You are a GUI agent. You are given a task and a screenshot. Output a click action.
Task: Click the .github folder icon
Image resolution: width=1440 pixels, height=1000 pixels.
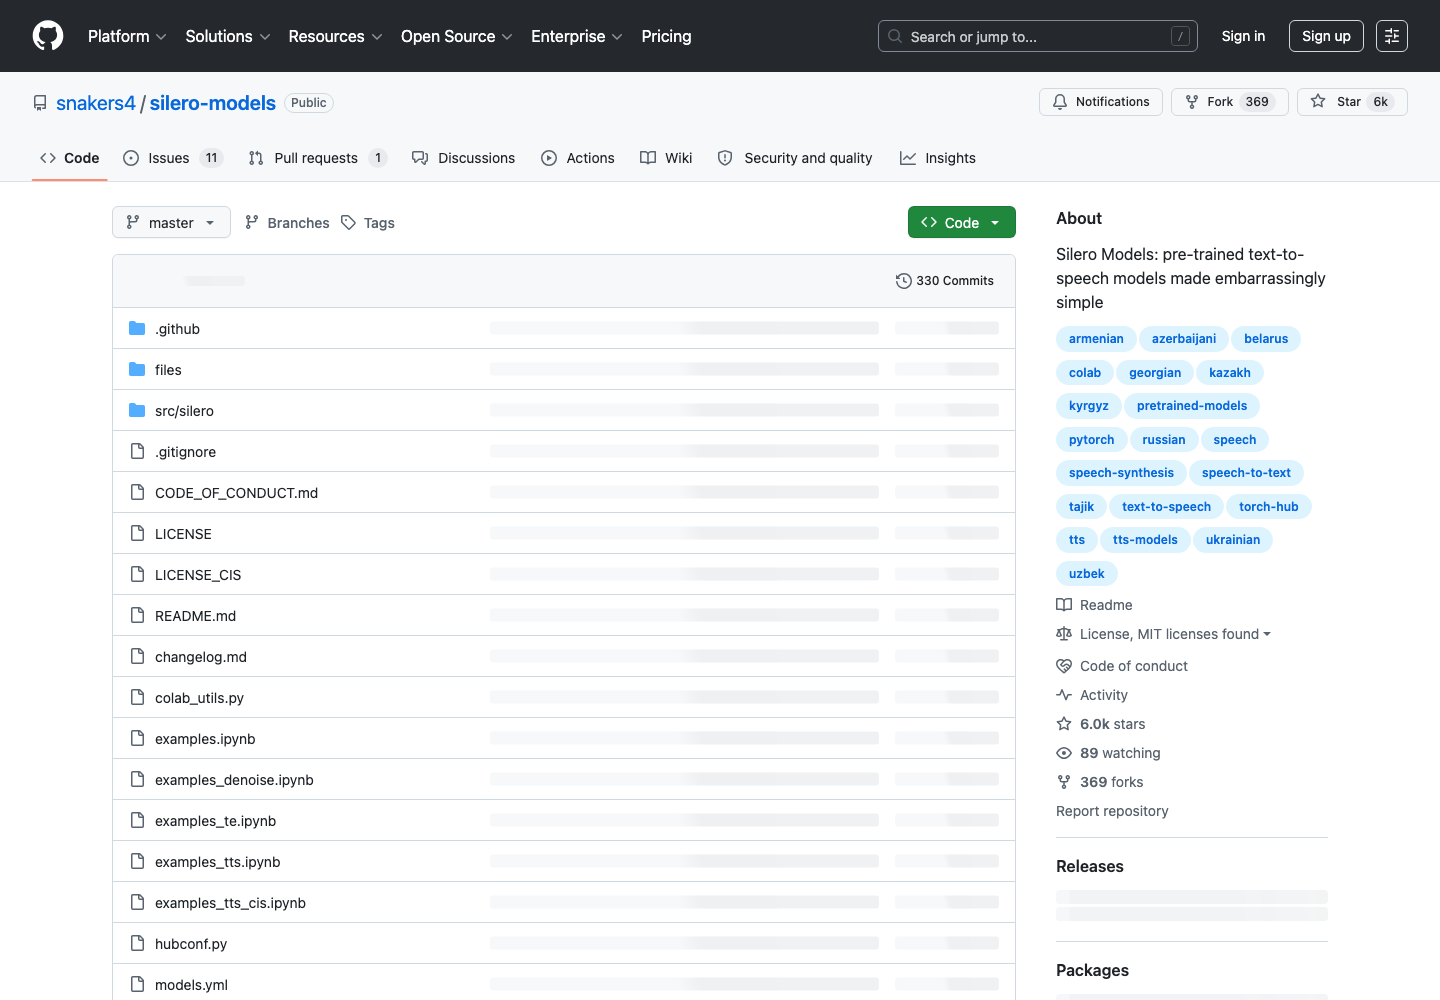[137, 329]
